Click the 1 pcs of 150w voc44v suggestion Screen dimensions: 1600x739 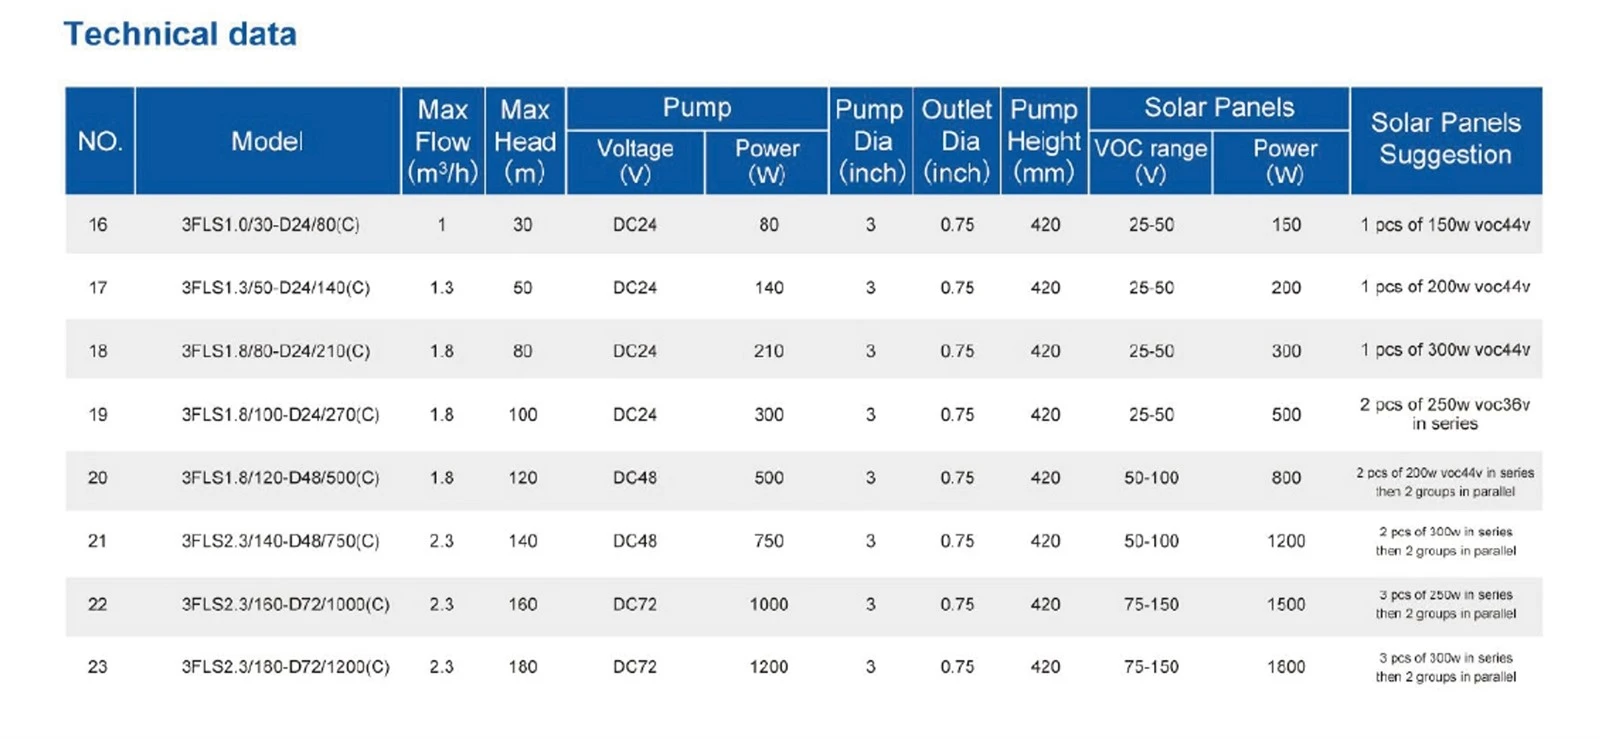(1445, 225)
